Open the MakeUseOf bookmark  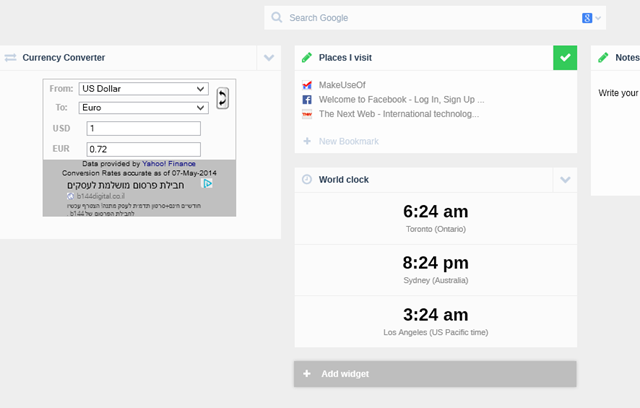(343, 85)
